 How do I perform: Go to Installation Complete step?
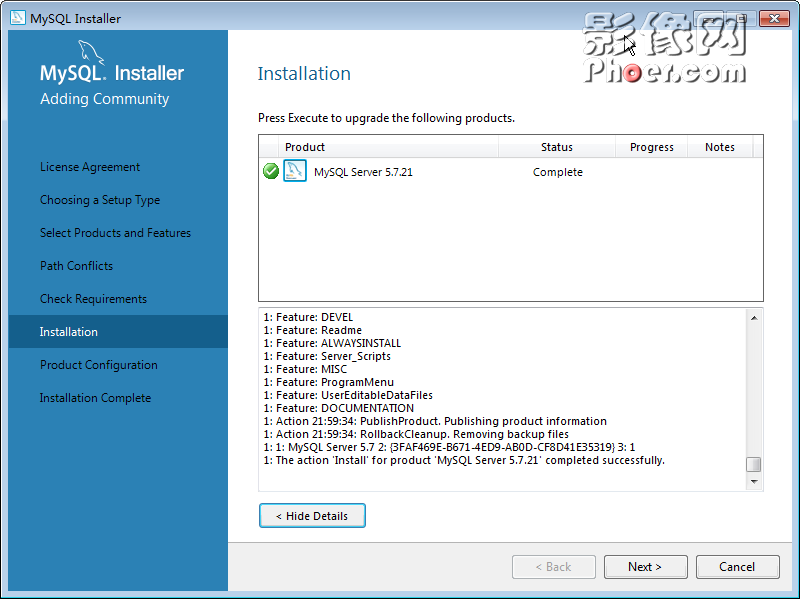point(95,398)
